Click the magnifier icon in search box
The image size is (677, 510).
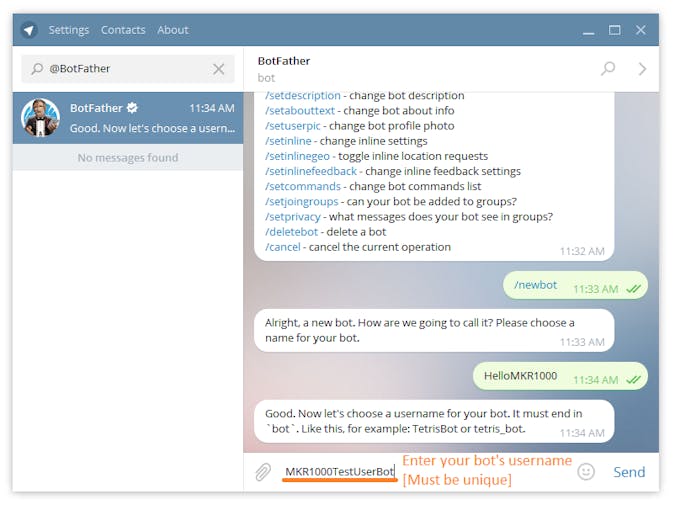coord(37,69)
